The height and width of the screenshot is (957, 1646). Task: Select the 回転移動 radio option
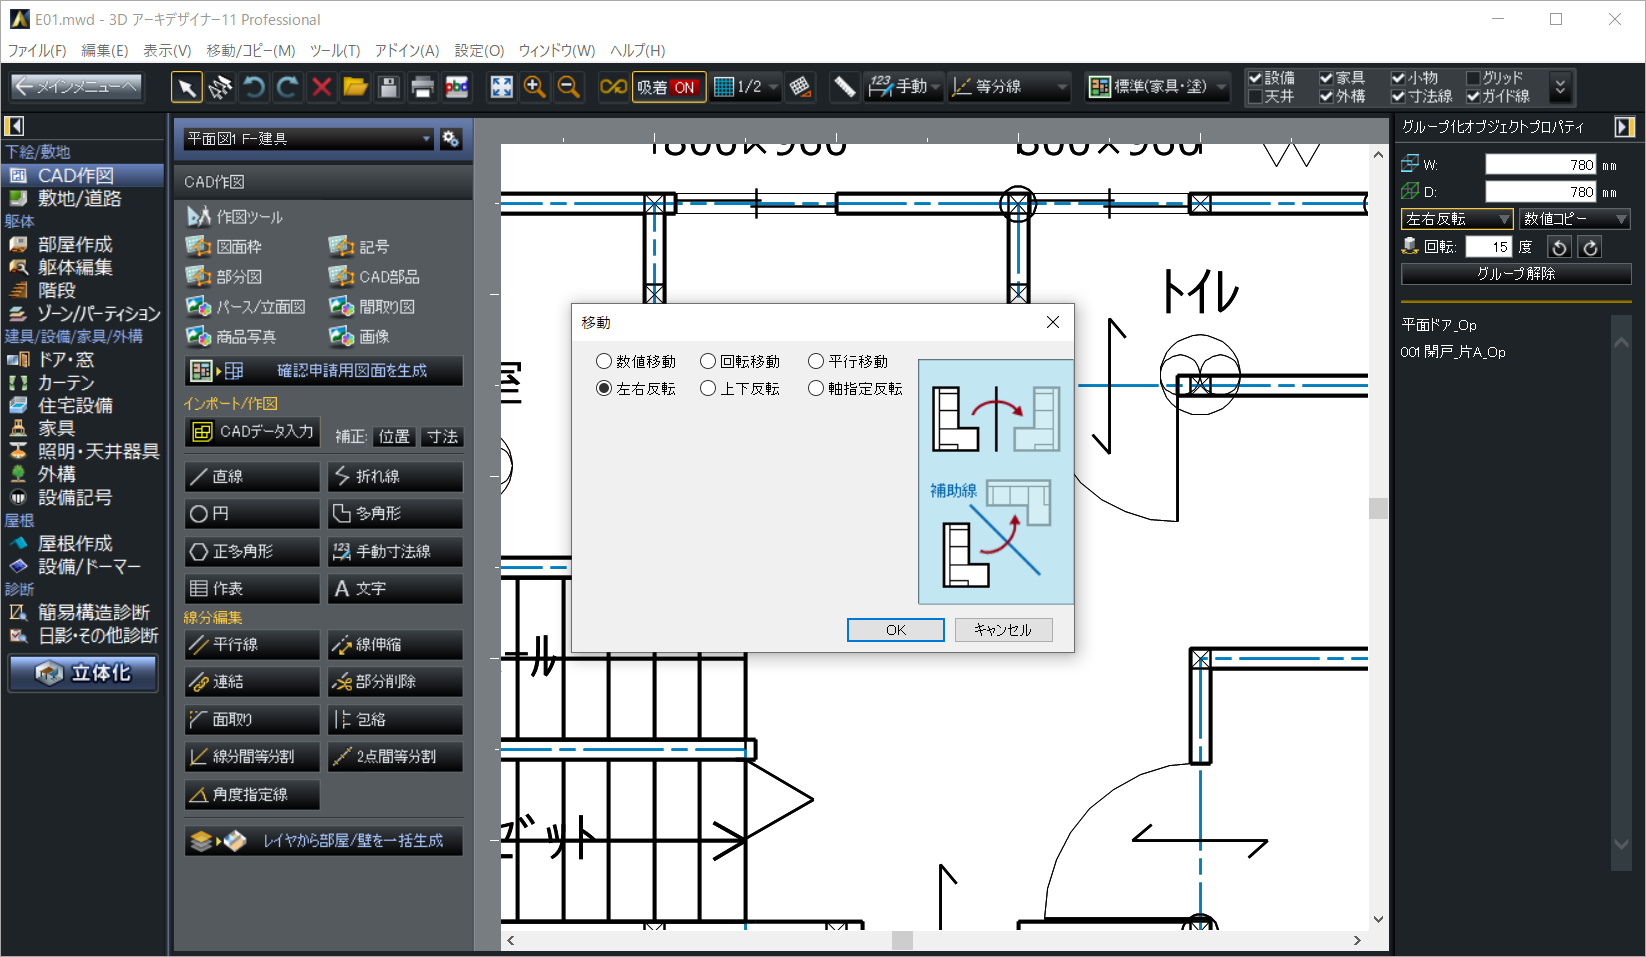708,362
